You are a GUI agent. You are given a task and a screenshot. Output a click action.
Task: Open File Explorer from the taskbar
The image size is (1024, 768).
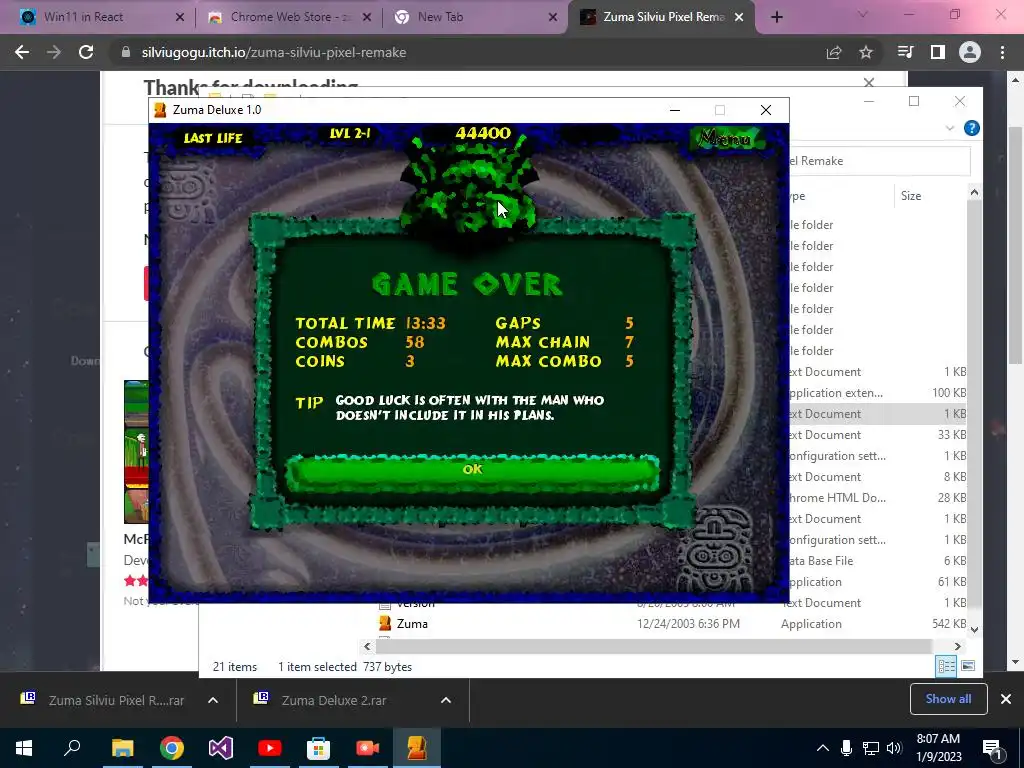122,748
